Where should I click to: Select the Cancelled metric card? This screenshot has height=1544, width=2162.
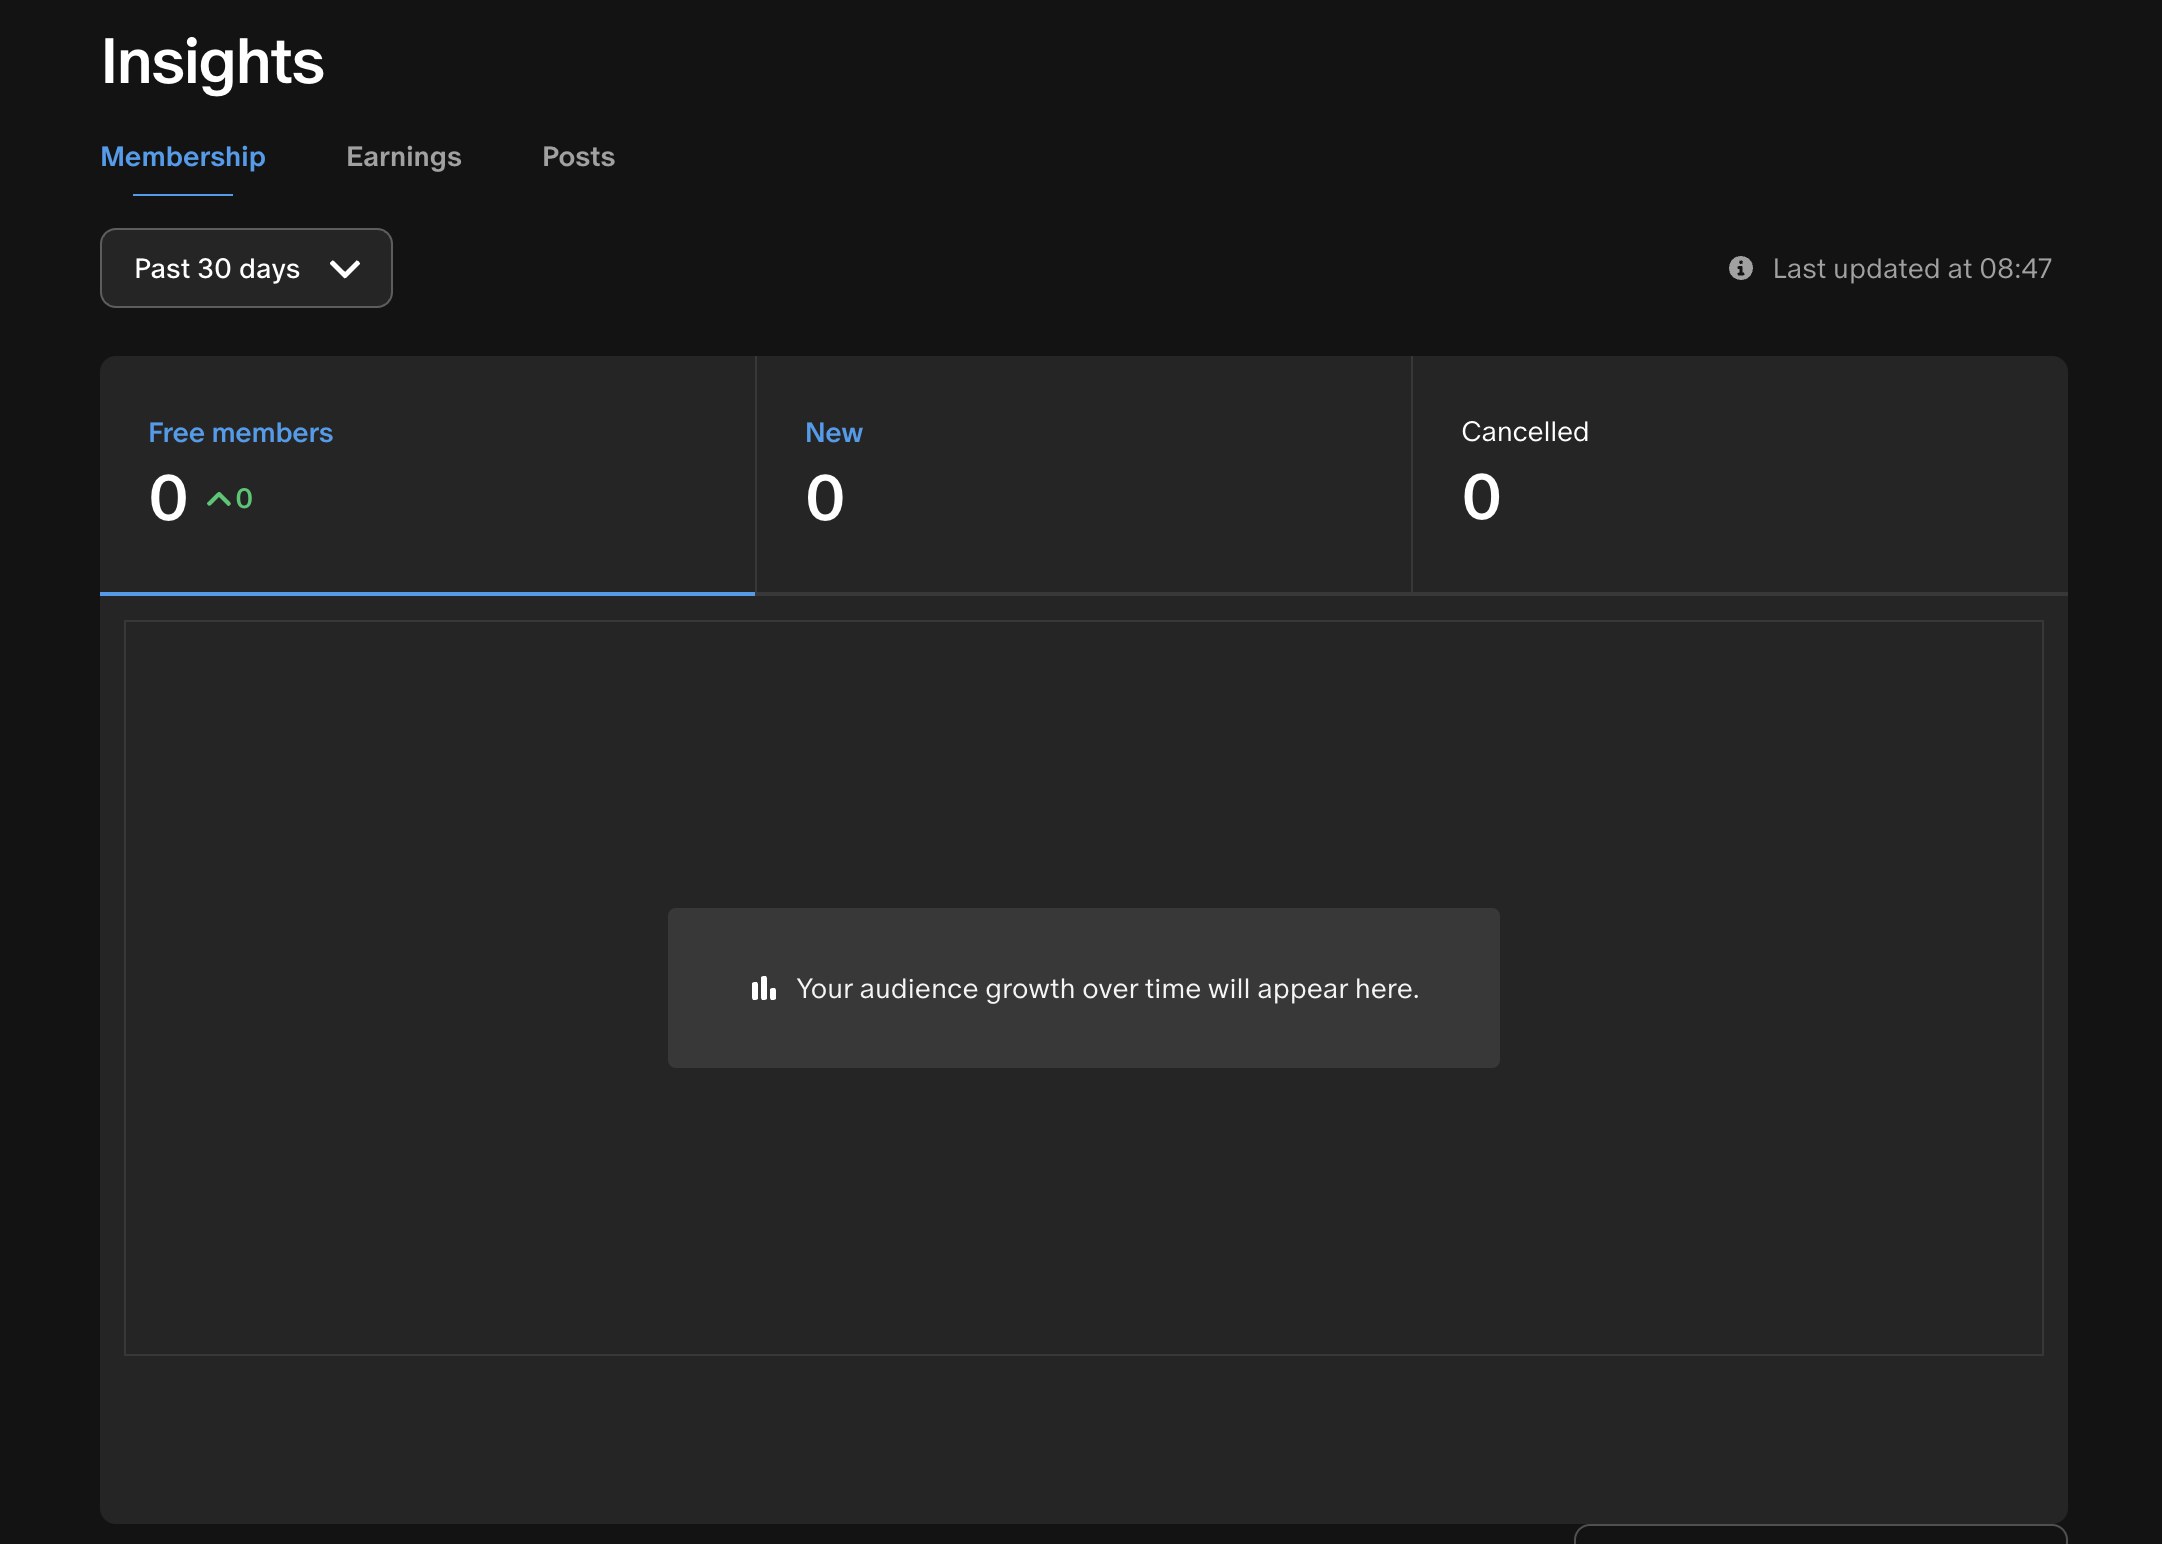tap(1739, 475)
